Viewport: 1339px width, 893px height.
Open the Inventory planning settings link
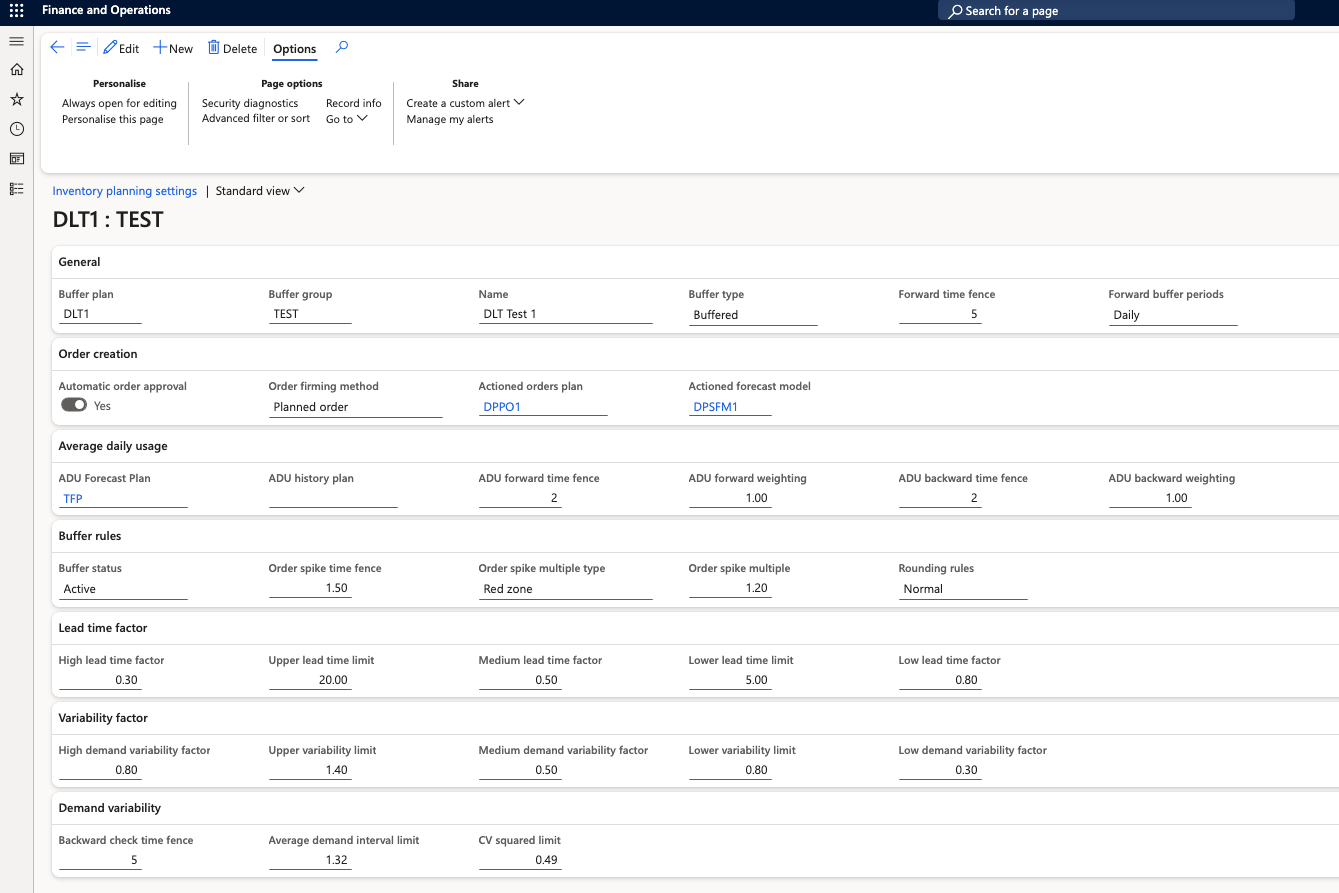click(124, 191)
